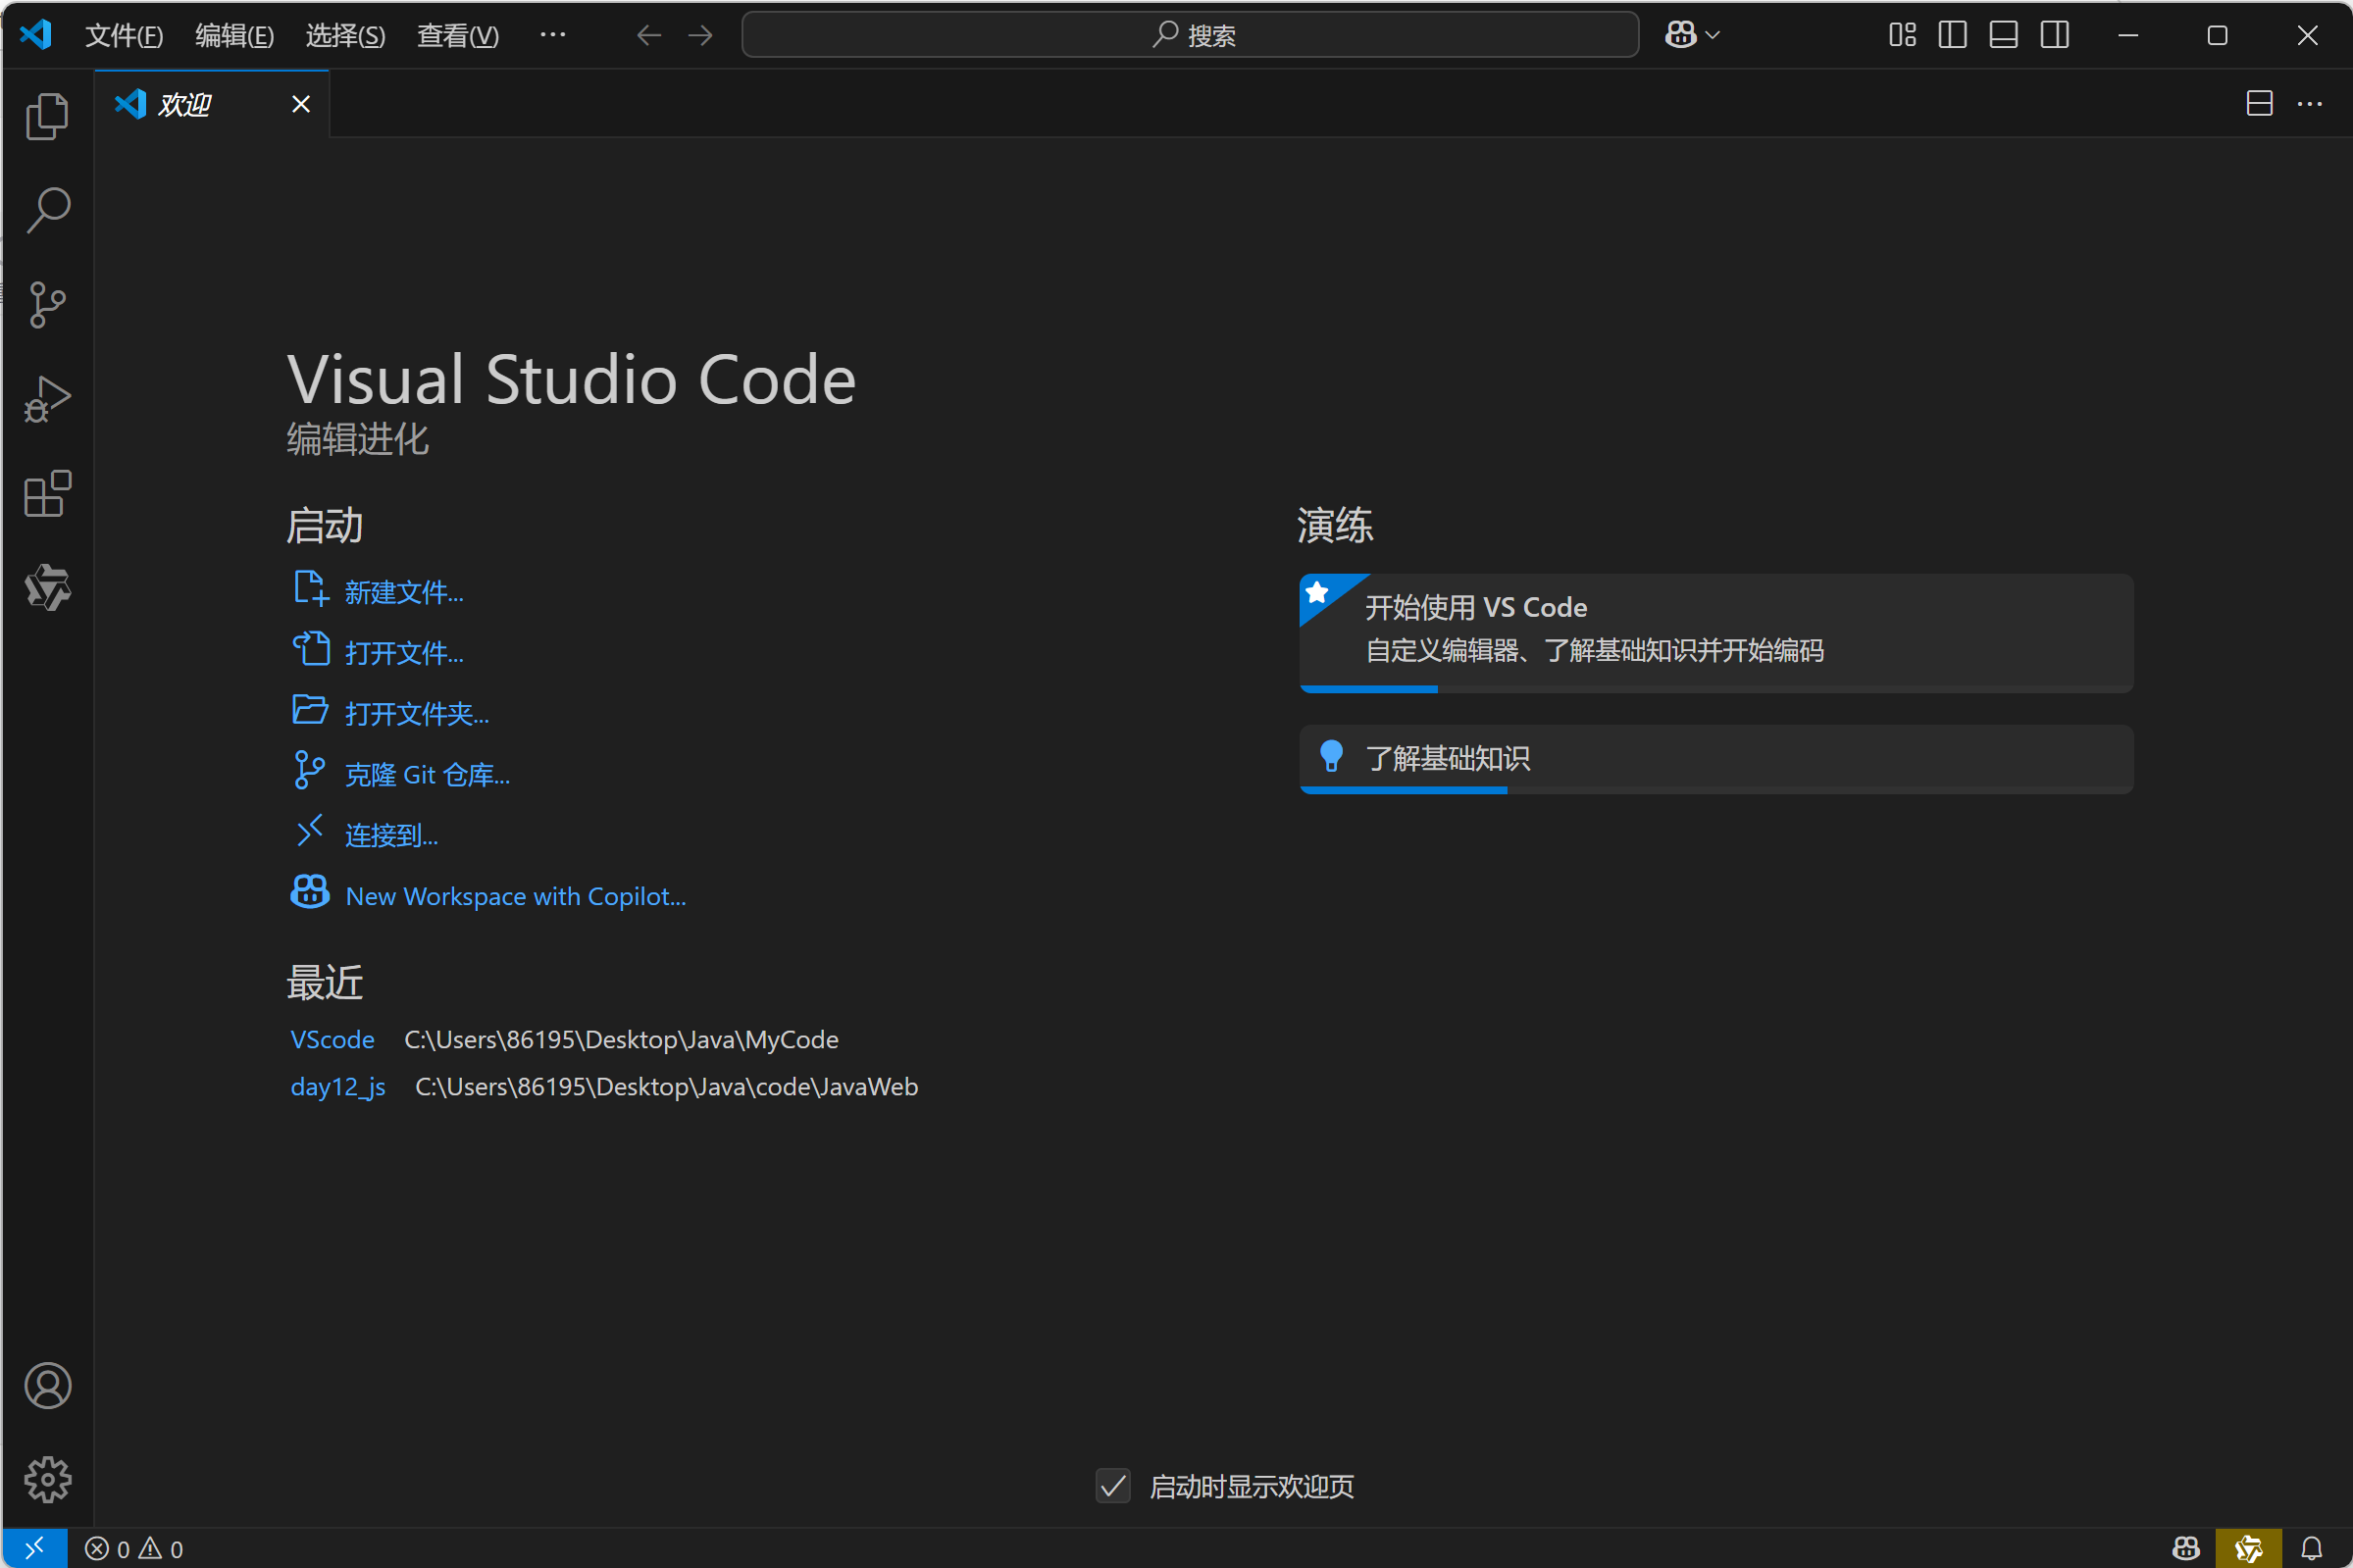Open the 文件(F) menu
2353x1568 pixels.
click(124, 36)
